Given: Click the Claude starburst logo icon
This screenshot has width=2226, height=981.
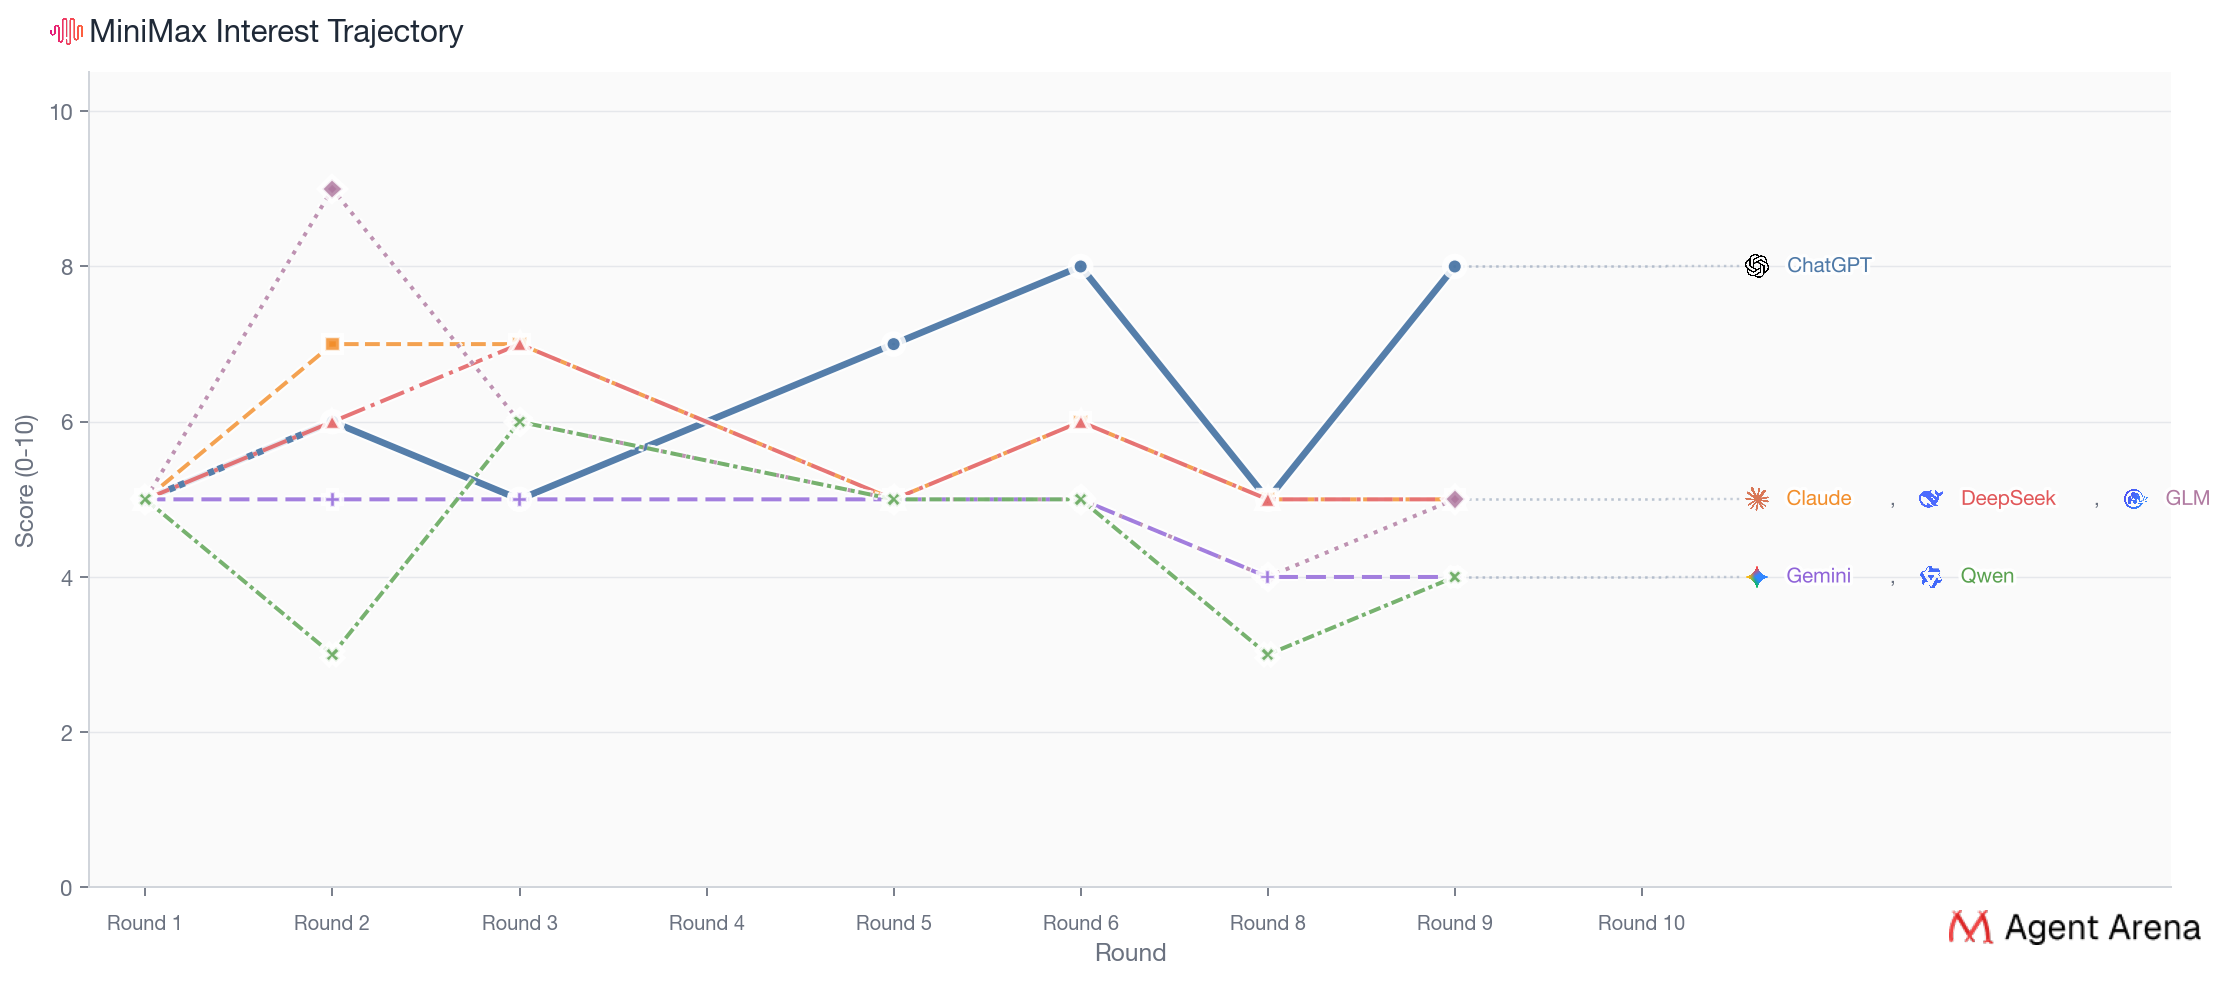Looking at the screenshot, I should (1757, 499).
